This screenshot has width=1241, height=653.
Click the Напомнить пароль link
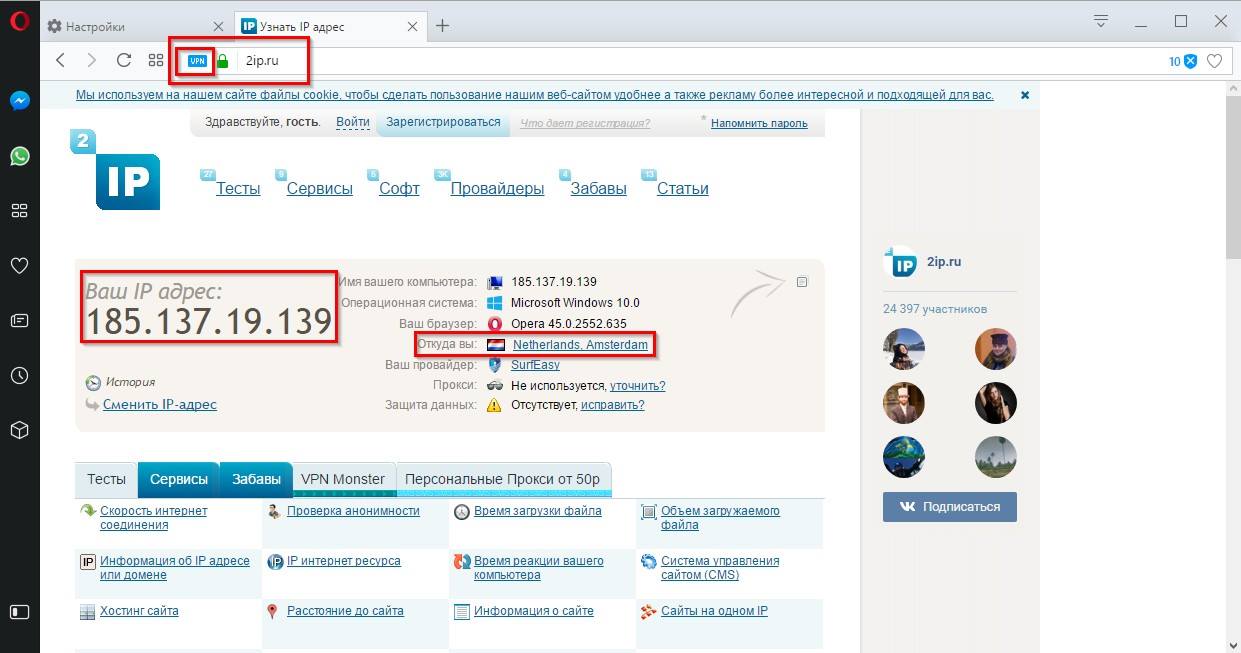(759, 123)
